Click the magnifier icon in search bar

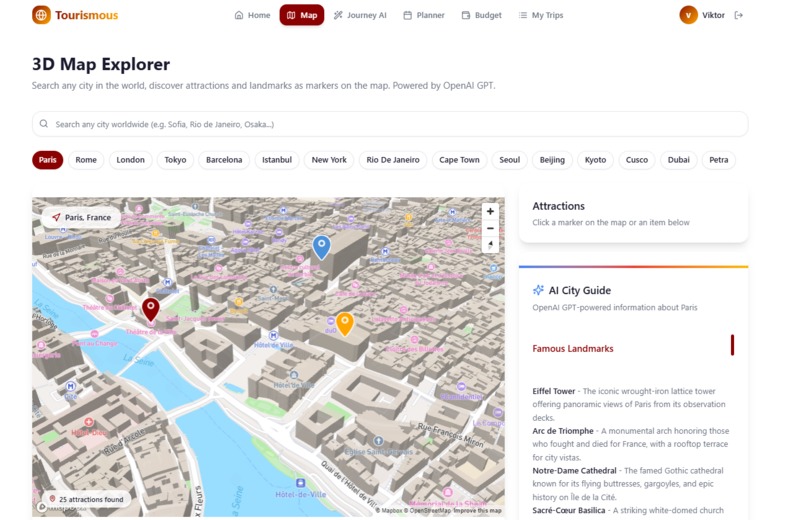44,124
